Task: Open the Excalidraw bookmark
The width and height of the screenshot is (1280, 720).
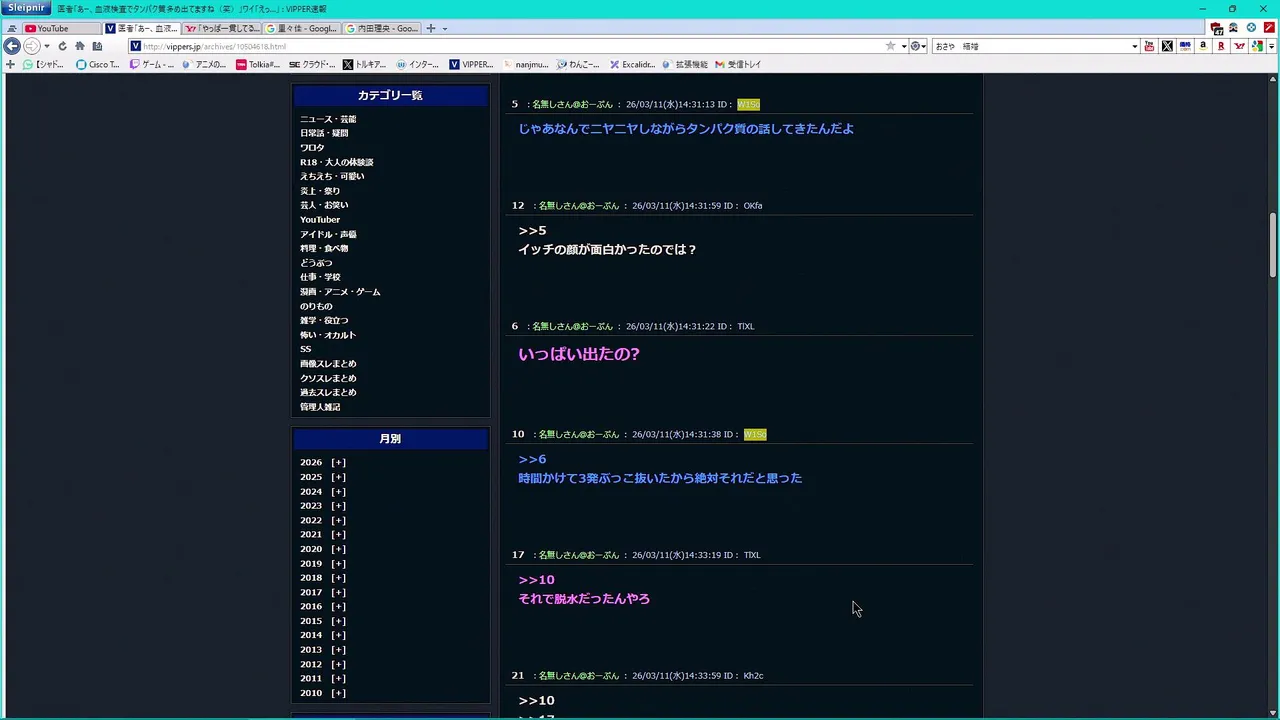Action: (632, 64)
